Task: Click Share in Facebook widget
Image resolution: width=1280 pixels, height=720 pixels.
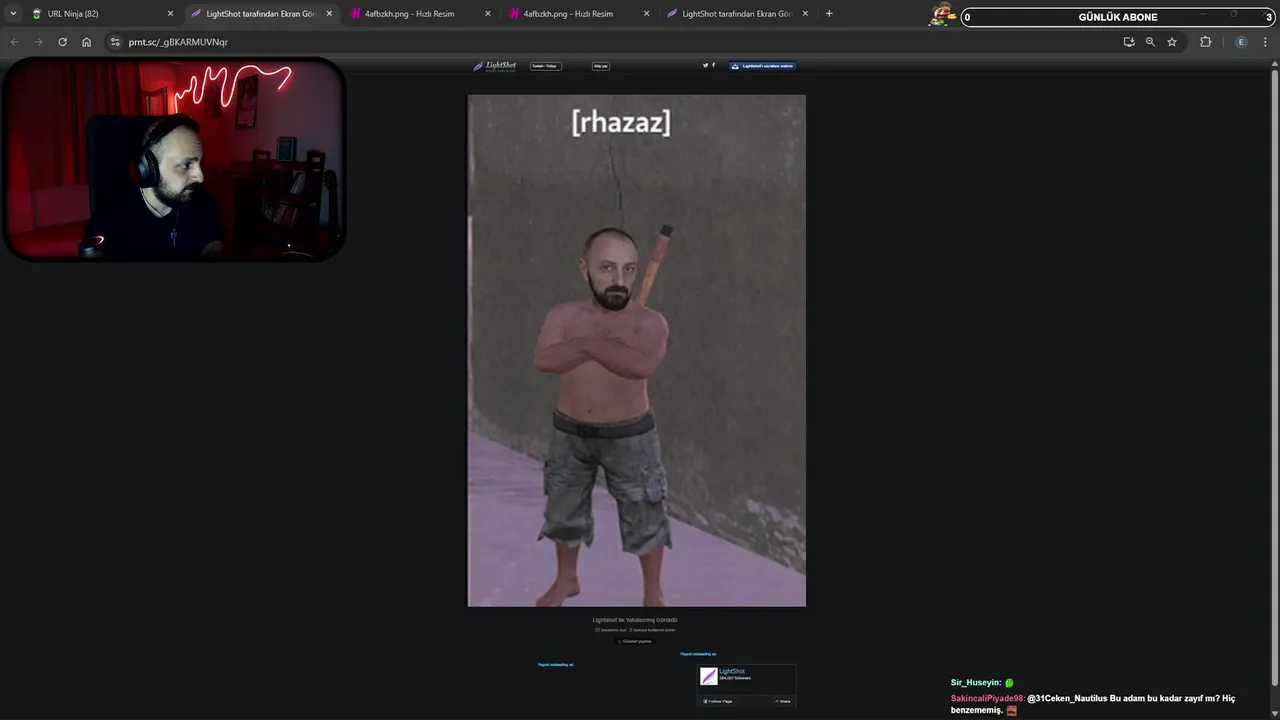Action: pyautogui.click(x=783, y=701)
